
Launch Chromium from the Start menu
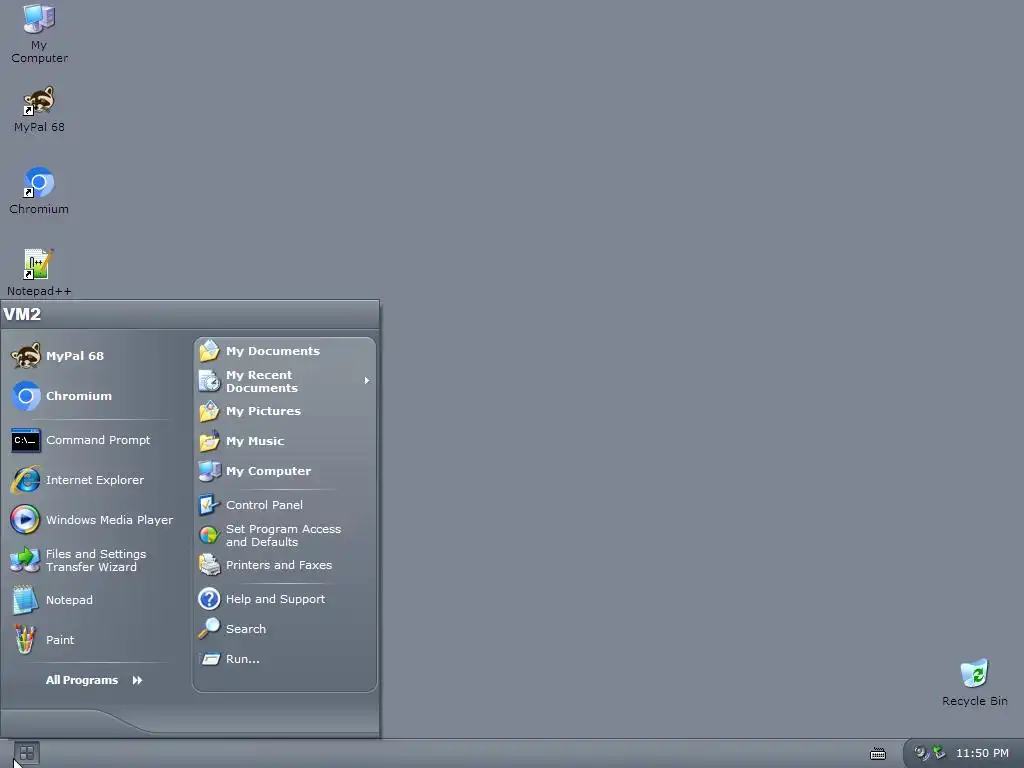point(91,396)
